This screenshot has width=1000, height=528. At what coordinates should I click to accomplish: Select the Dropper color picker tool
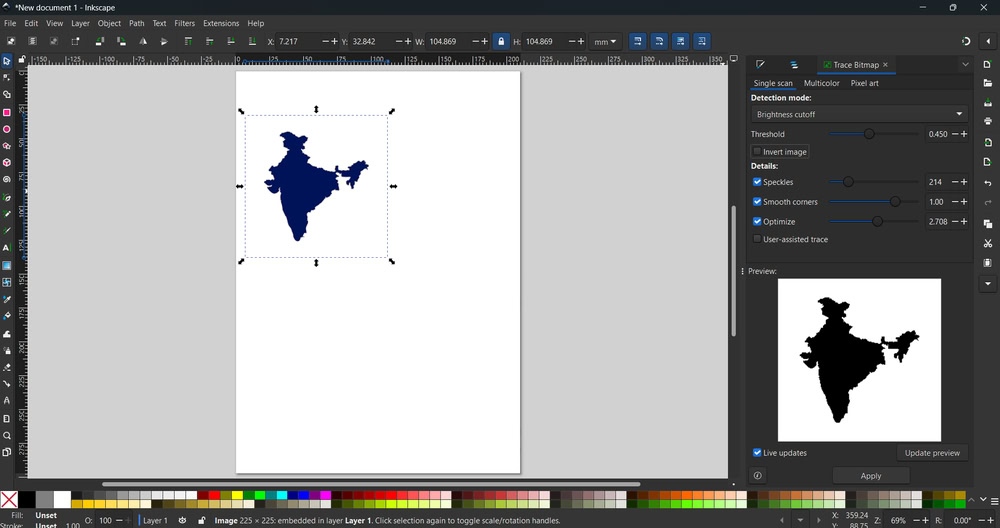(x=6, y=299)
